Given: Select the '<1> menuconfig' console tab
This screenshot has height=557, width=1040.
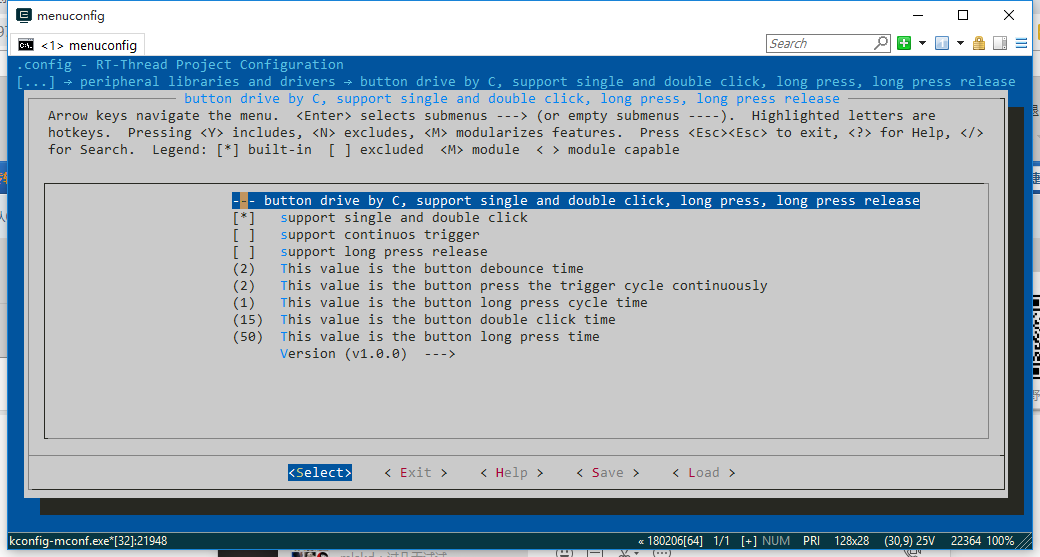Looking at the screenshot, I should click(x=78, y=45).
